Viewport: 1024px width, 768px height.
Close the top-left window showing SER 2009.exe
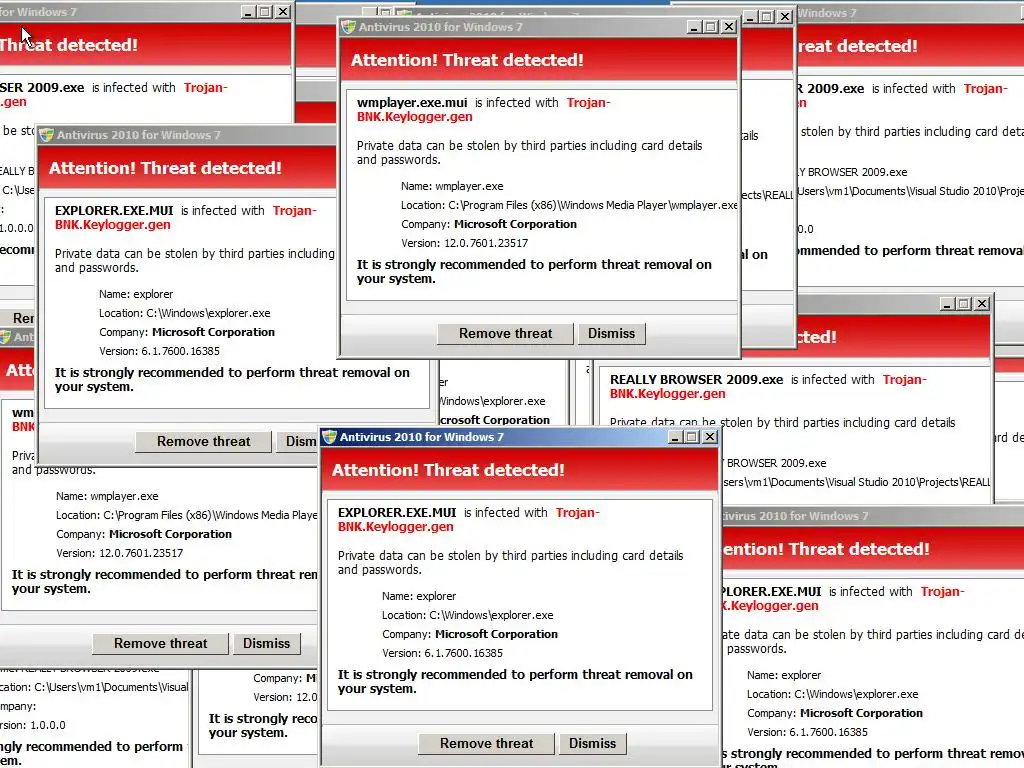pos(282,12)
